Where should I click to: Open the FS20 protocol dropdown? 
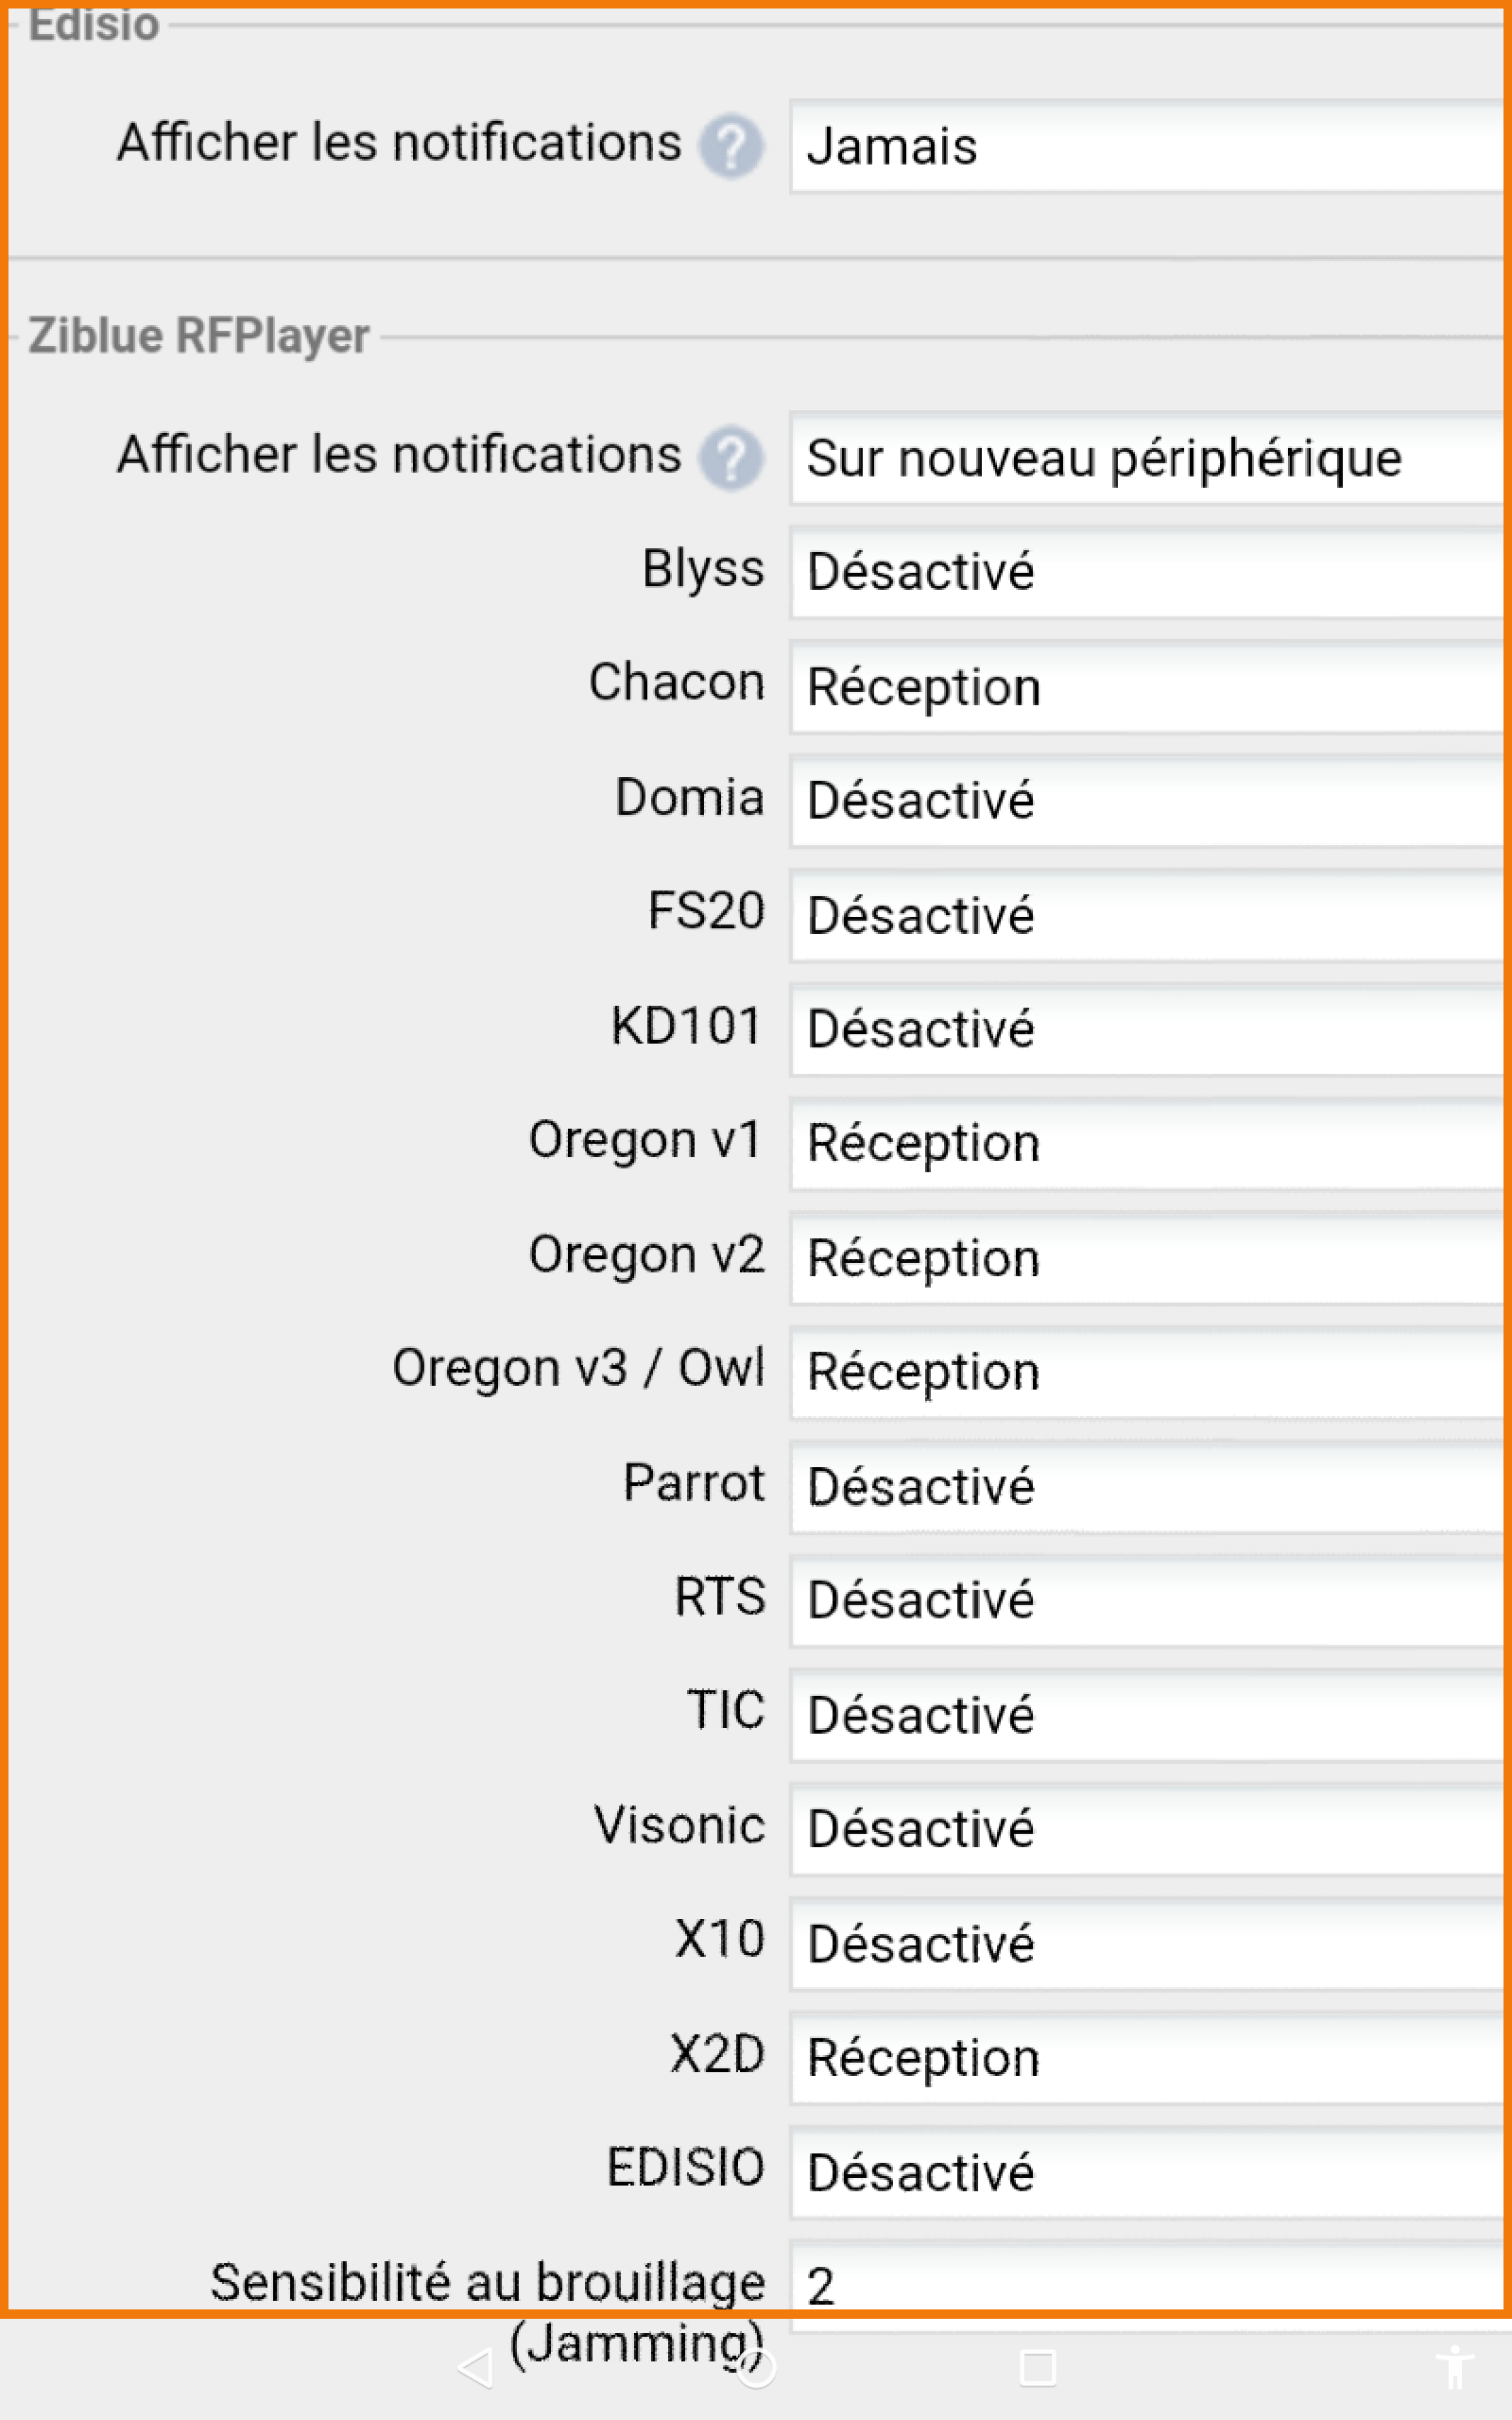[1148, 916]
